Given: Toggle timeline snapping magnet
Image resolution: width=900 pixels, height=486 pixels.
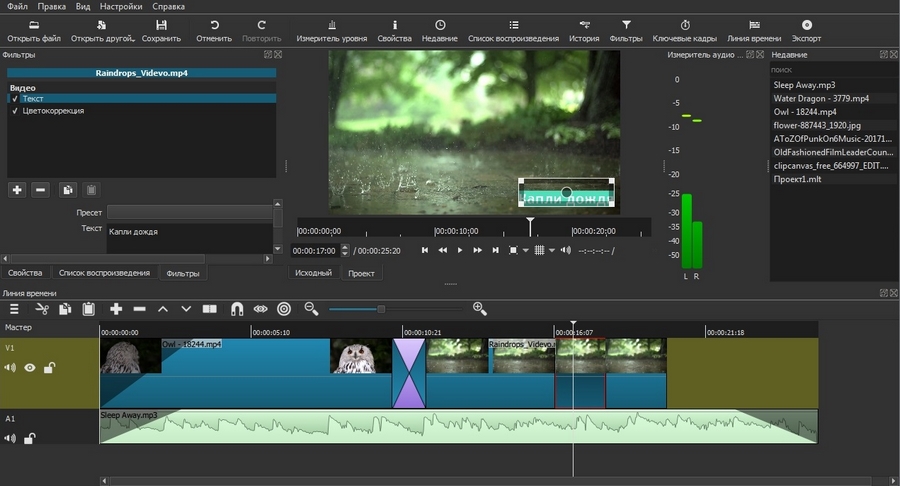Looking at the screenshot, I should (x=236, y=309).
